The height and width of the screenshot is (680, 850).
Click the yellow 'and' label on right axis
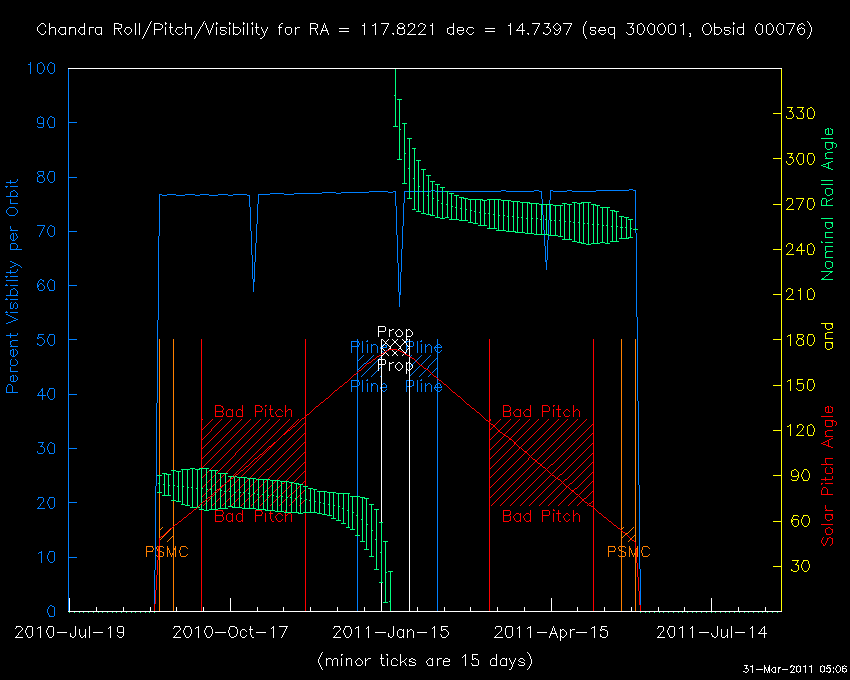828,340
